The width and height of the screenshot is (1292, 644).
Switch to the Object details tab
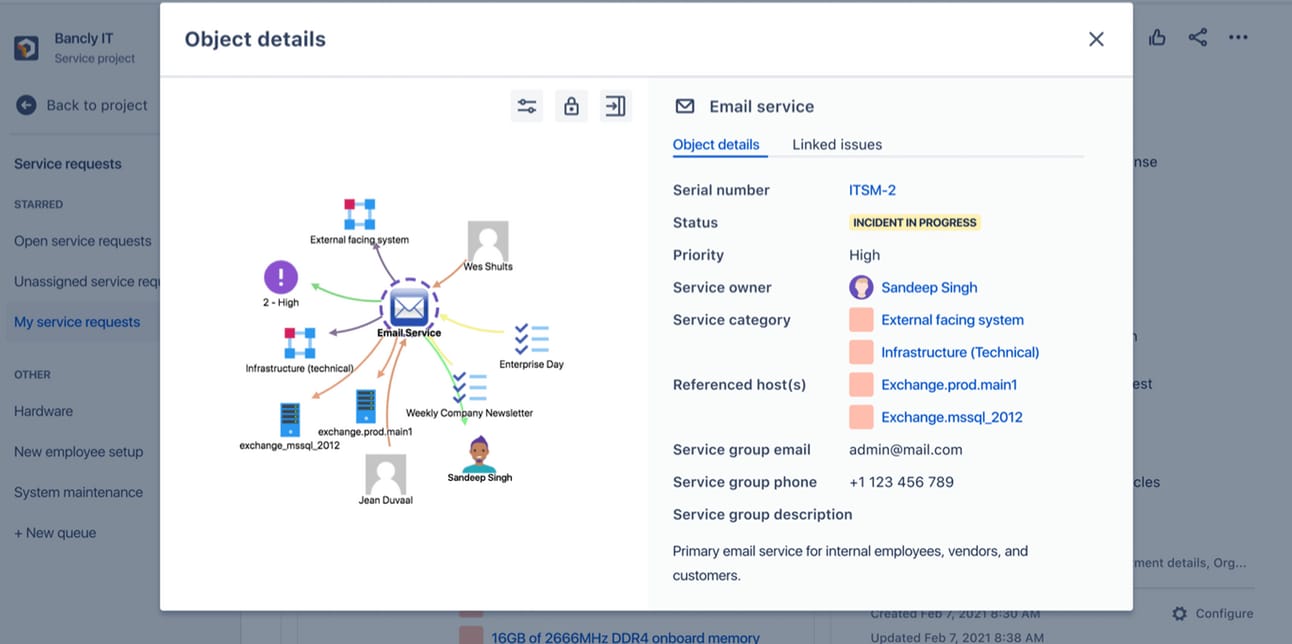click(x=716, y=145)
